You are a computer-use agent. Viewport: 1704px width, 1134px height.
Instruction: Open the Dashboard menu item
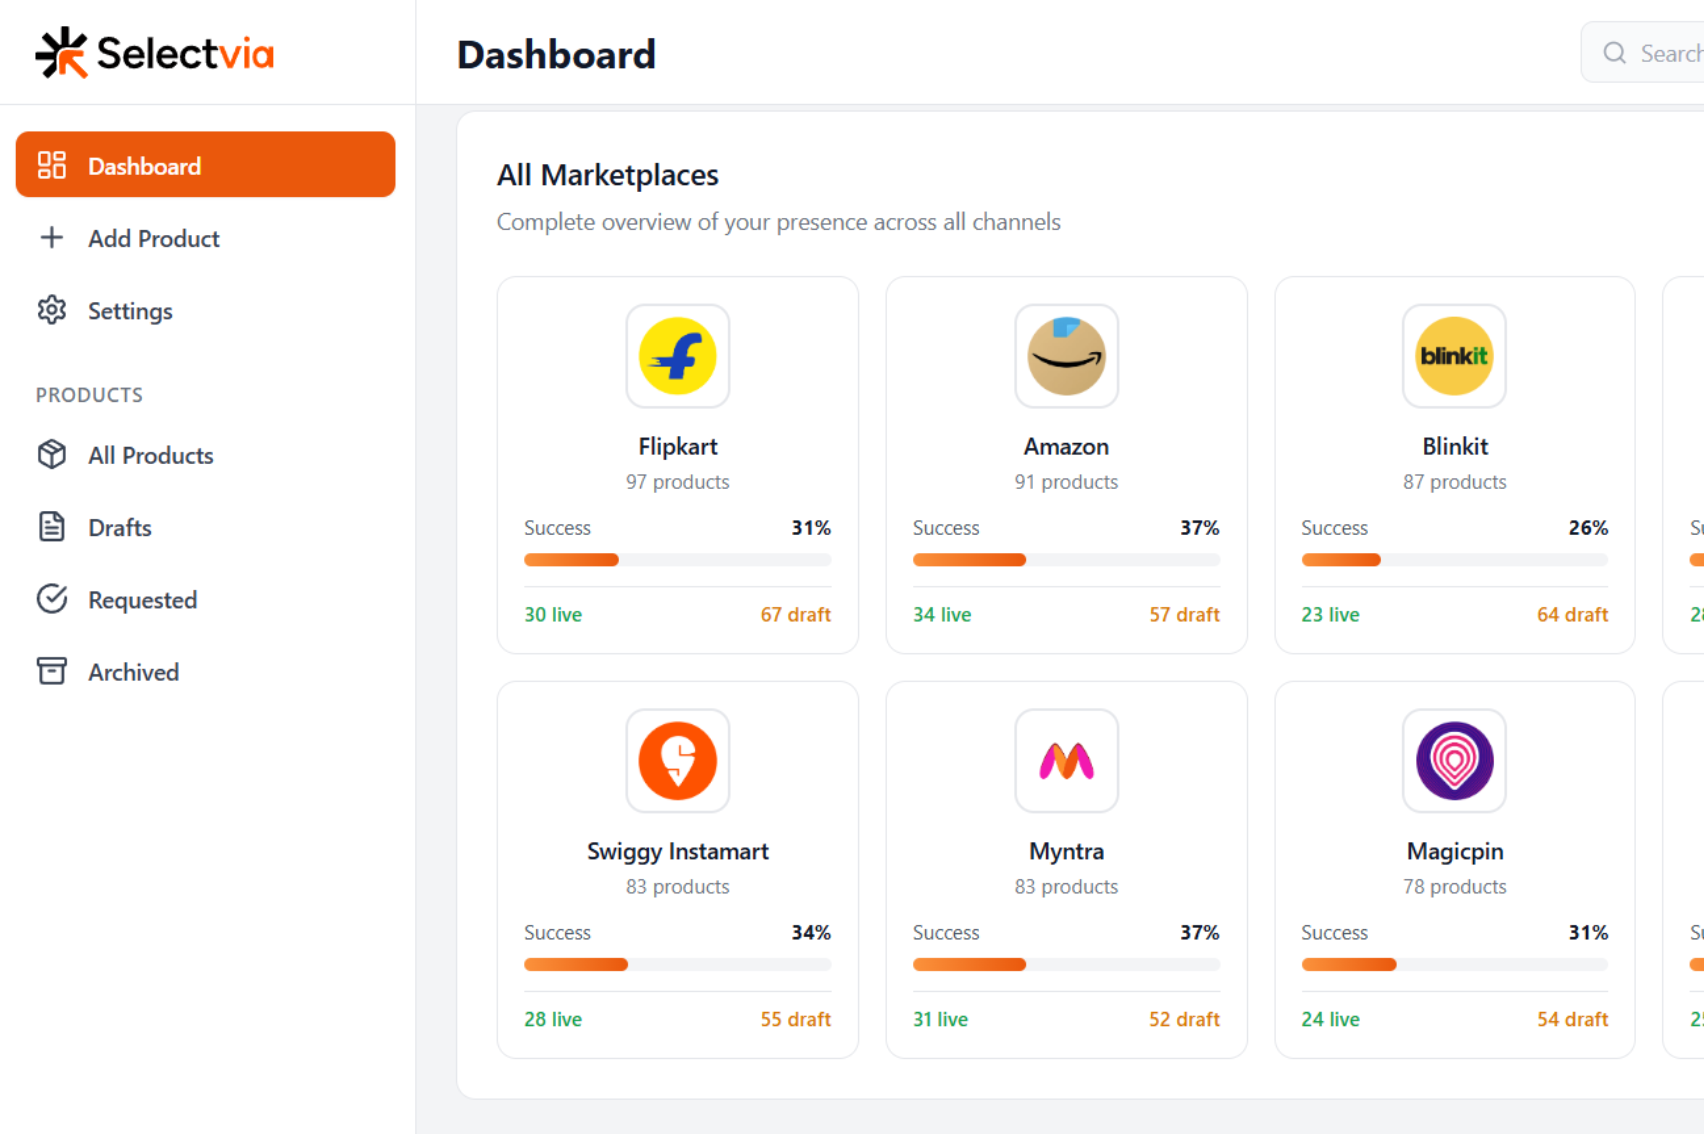click(x=205, y=165)
